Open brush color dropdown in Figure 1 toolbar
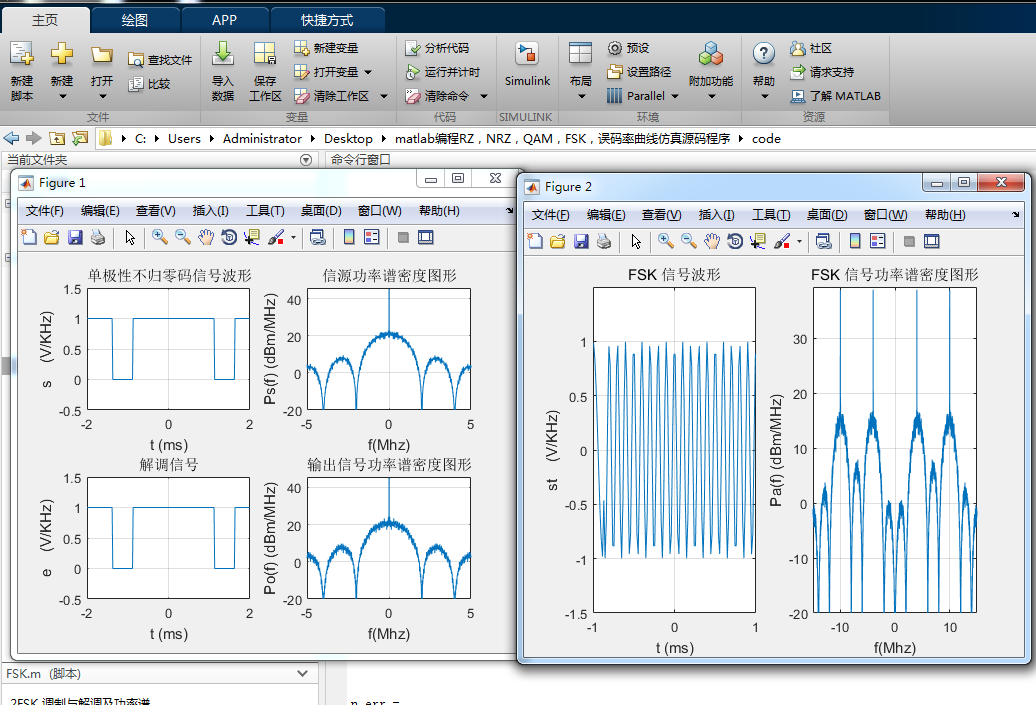 pyautogui.click(x=293, y=238)
